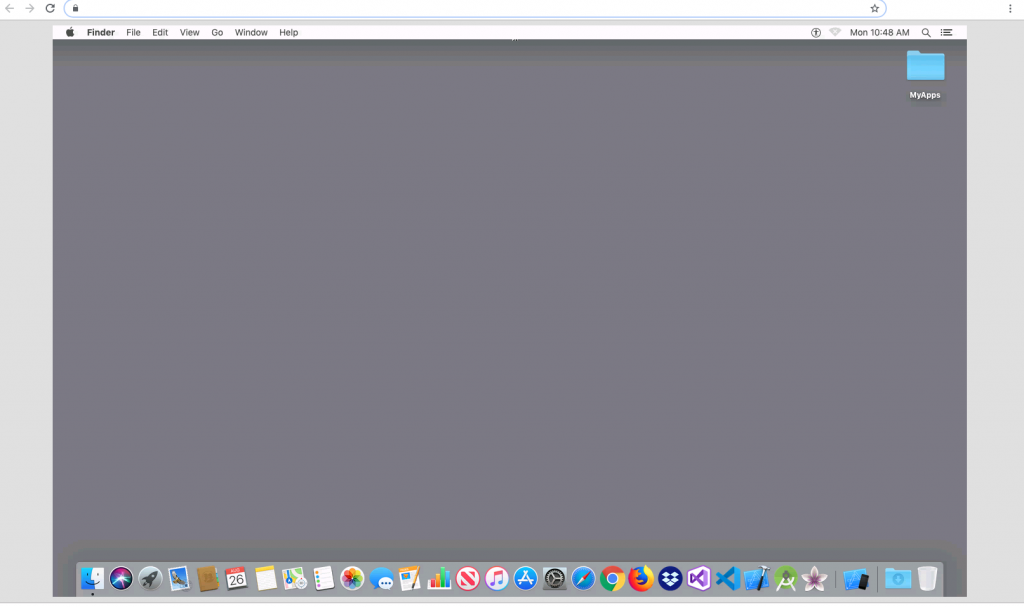Open the Contacts book icon
Viewport: 1024px width, 607px height.
coord(207,578)
